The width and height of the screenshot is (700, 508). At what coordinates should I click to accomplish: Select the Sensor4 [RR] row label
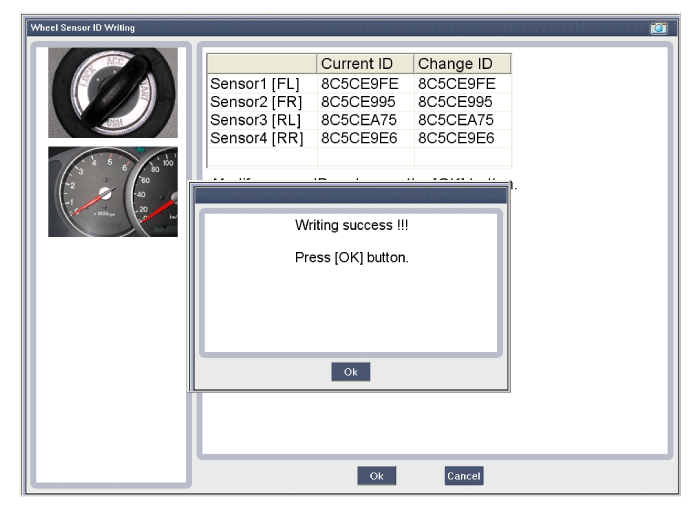(255, 138)
